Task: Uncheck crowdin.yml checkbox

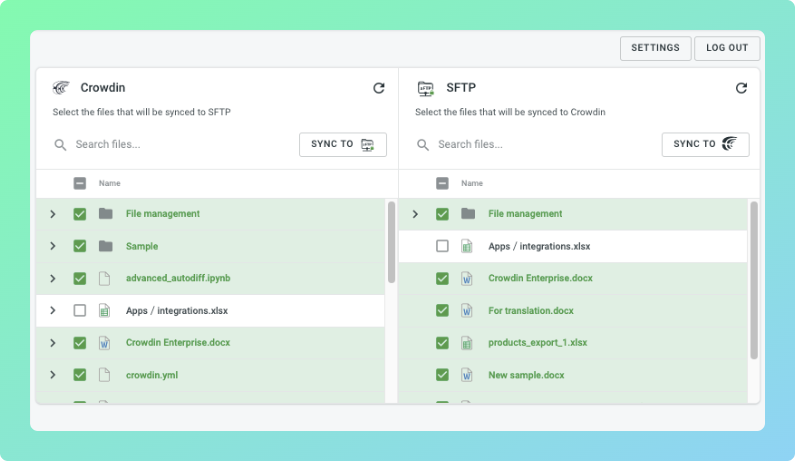Action: pyautogui.click(x=80, y=375)
